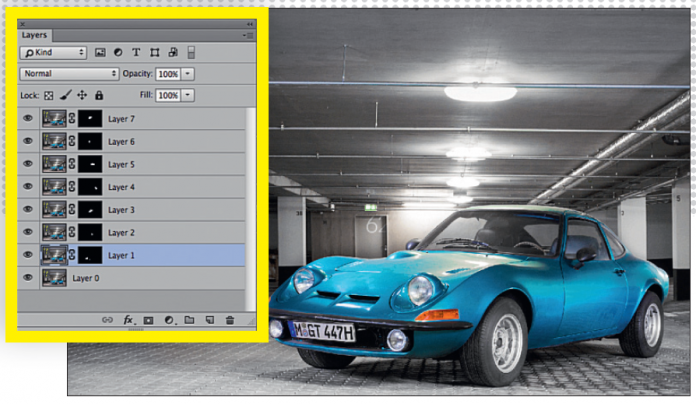Click the delete layer trash icon
Screen dimensions: 696x404
tap(230, 320)
